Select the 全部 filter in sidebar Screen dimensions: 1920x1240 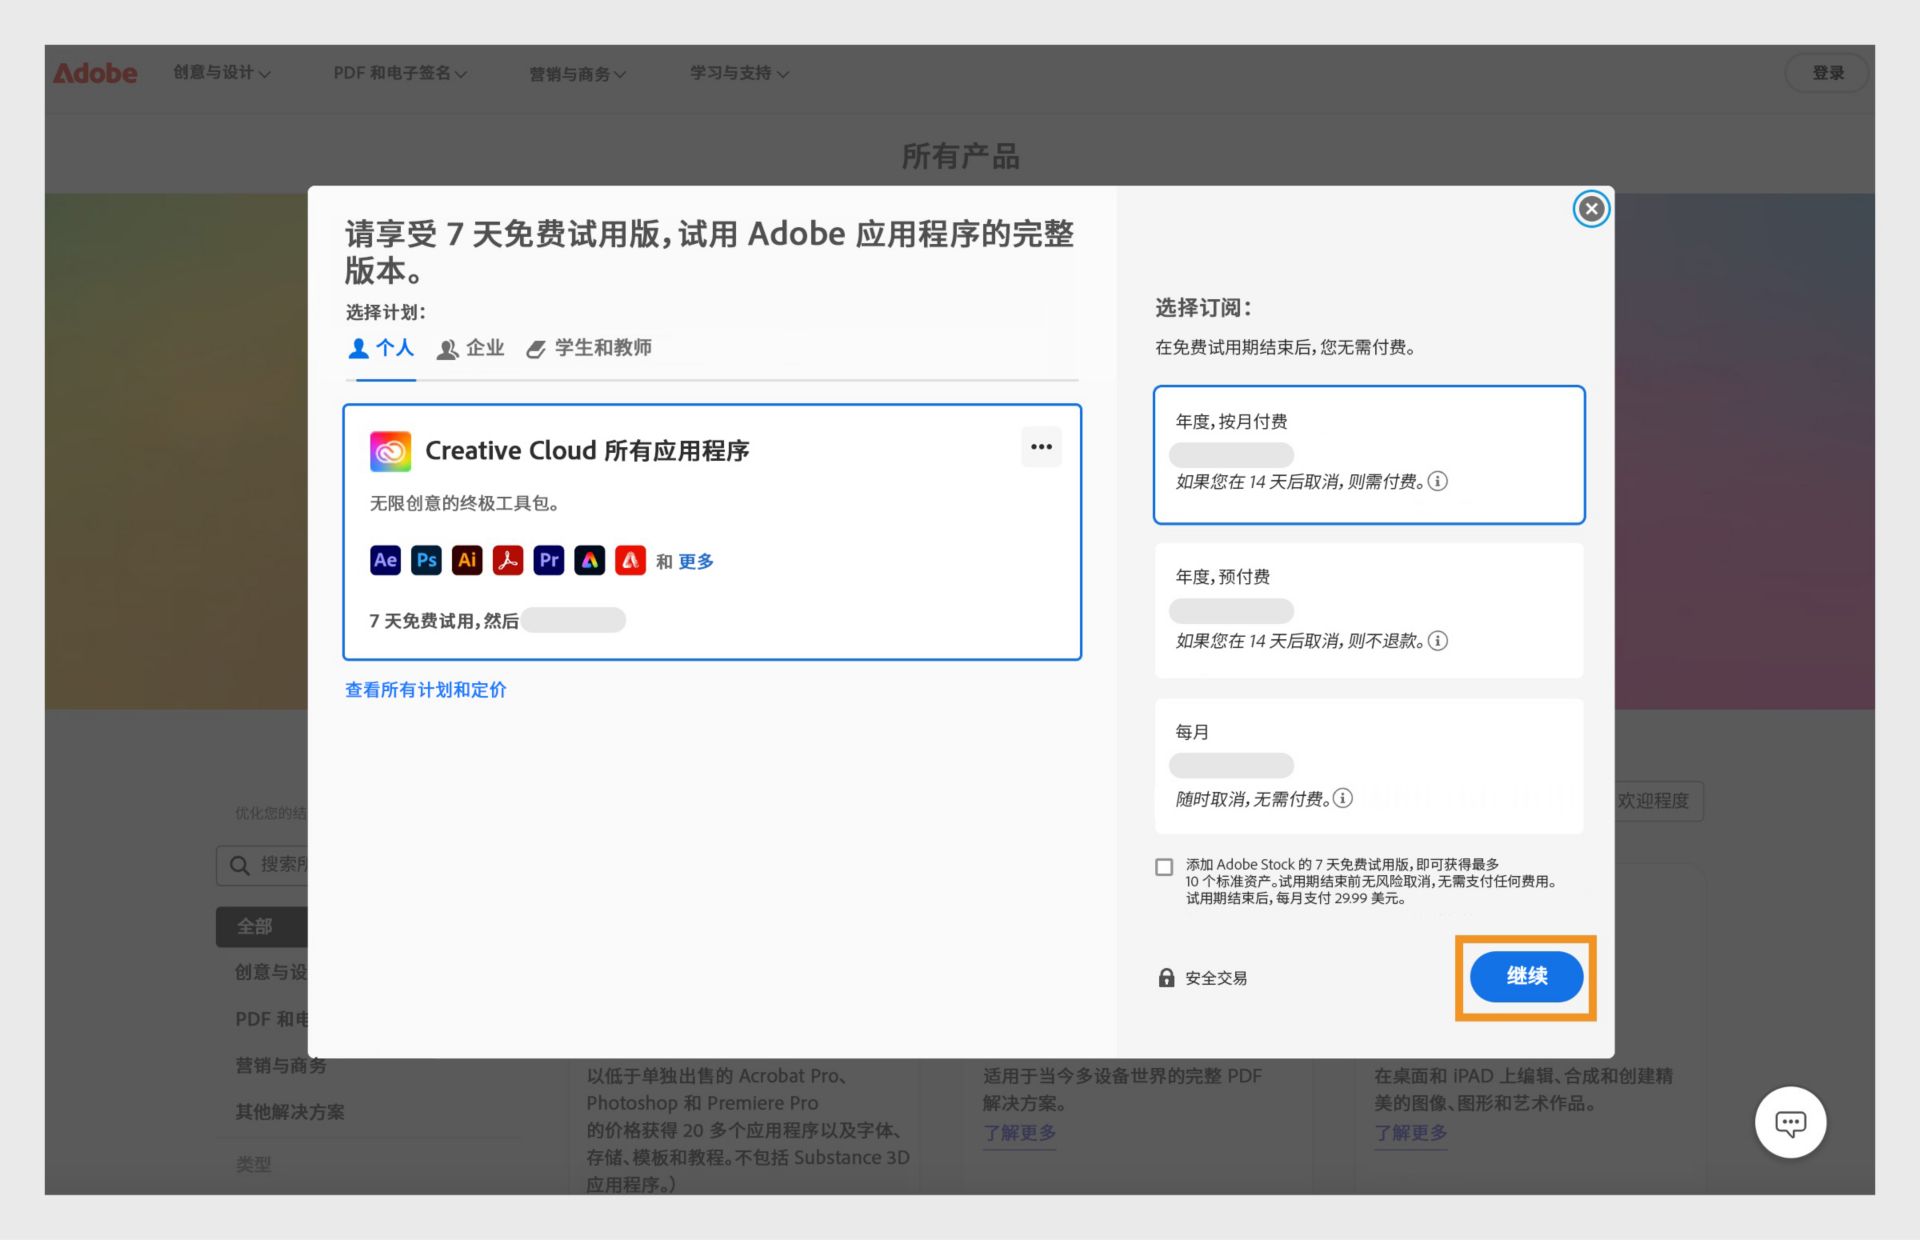[x=262, y=927]
